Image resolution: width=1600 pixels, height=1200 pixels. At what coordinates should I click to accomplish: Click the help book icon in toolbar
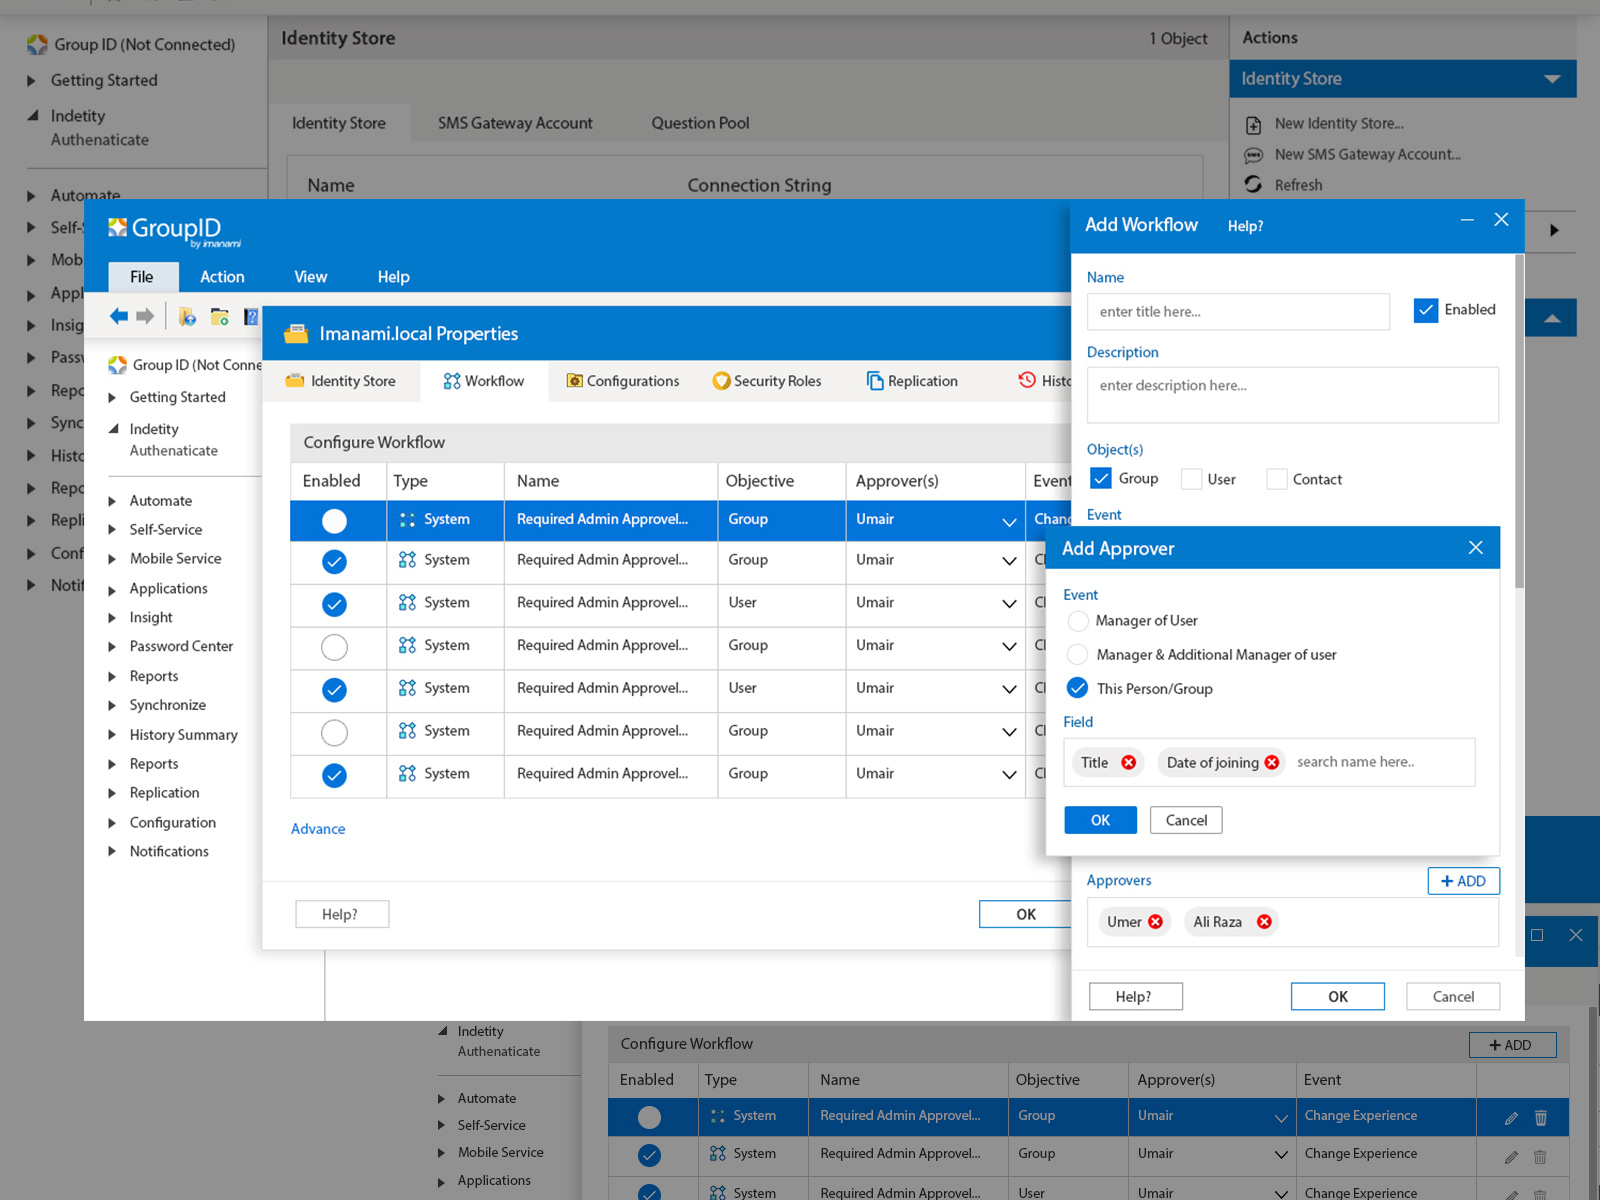(x=251, y=317)
